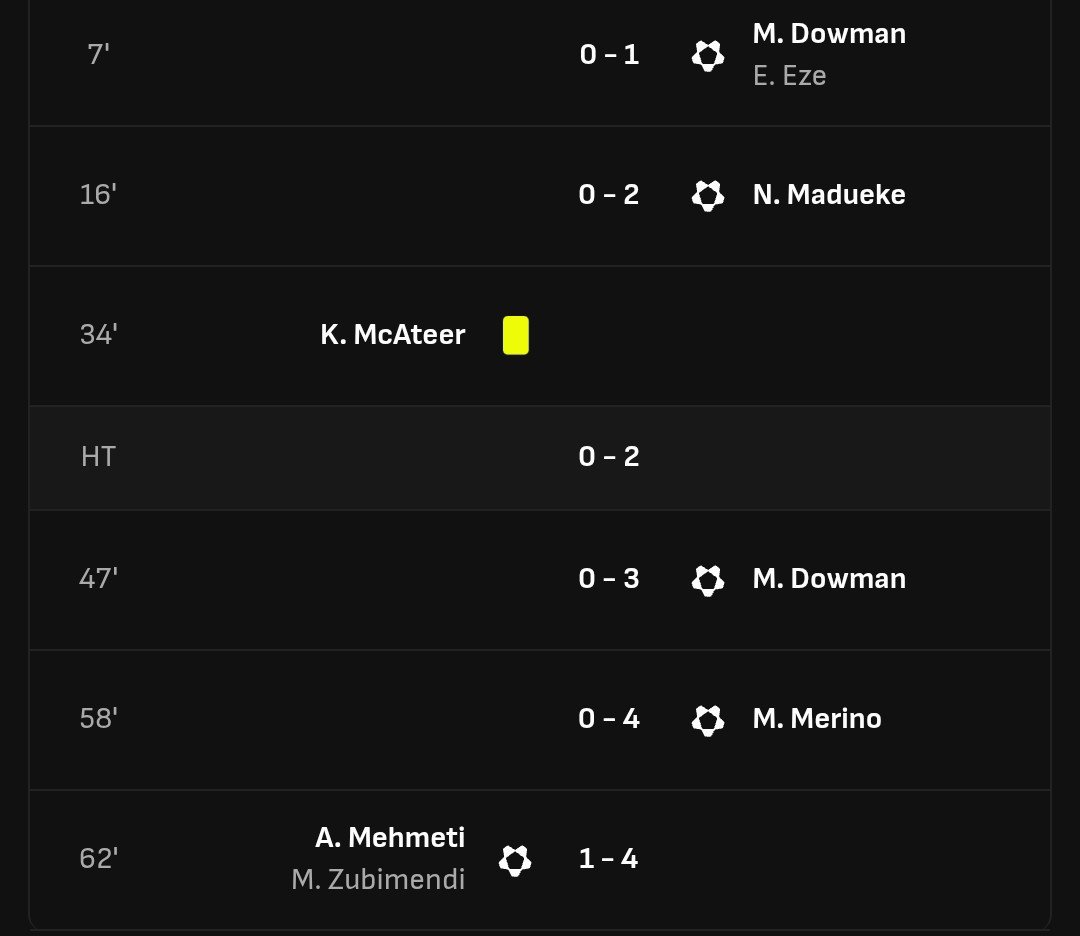Open M. Merino player page
Image resolution: width=1080 pixels, height=936 pixels.
click(x=817, y=718)
